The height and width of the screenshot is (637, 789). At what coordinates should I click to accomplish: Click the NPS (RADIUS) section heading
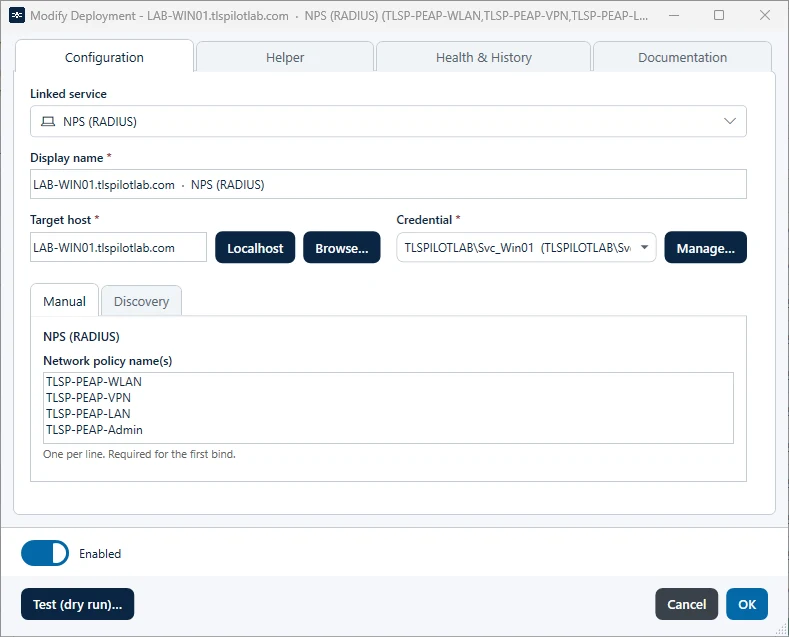(82, 336)
